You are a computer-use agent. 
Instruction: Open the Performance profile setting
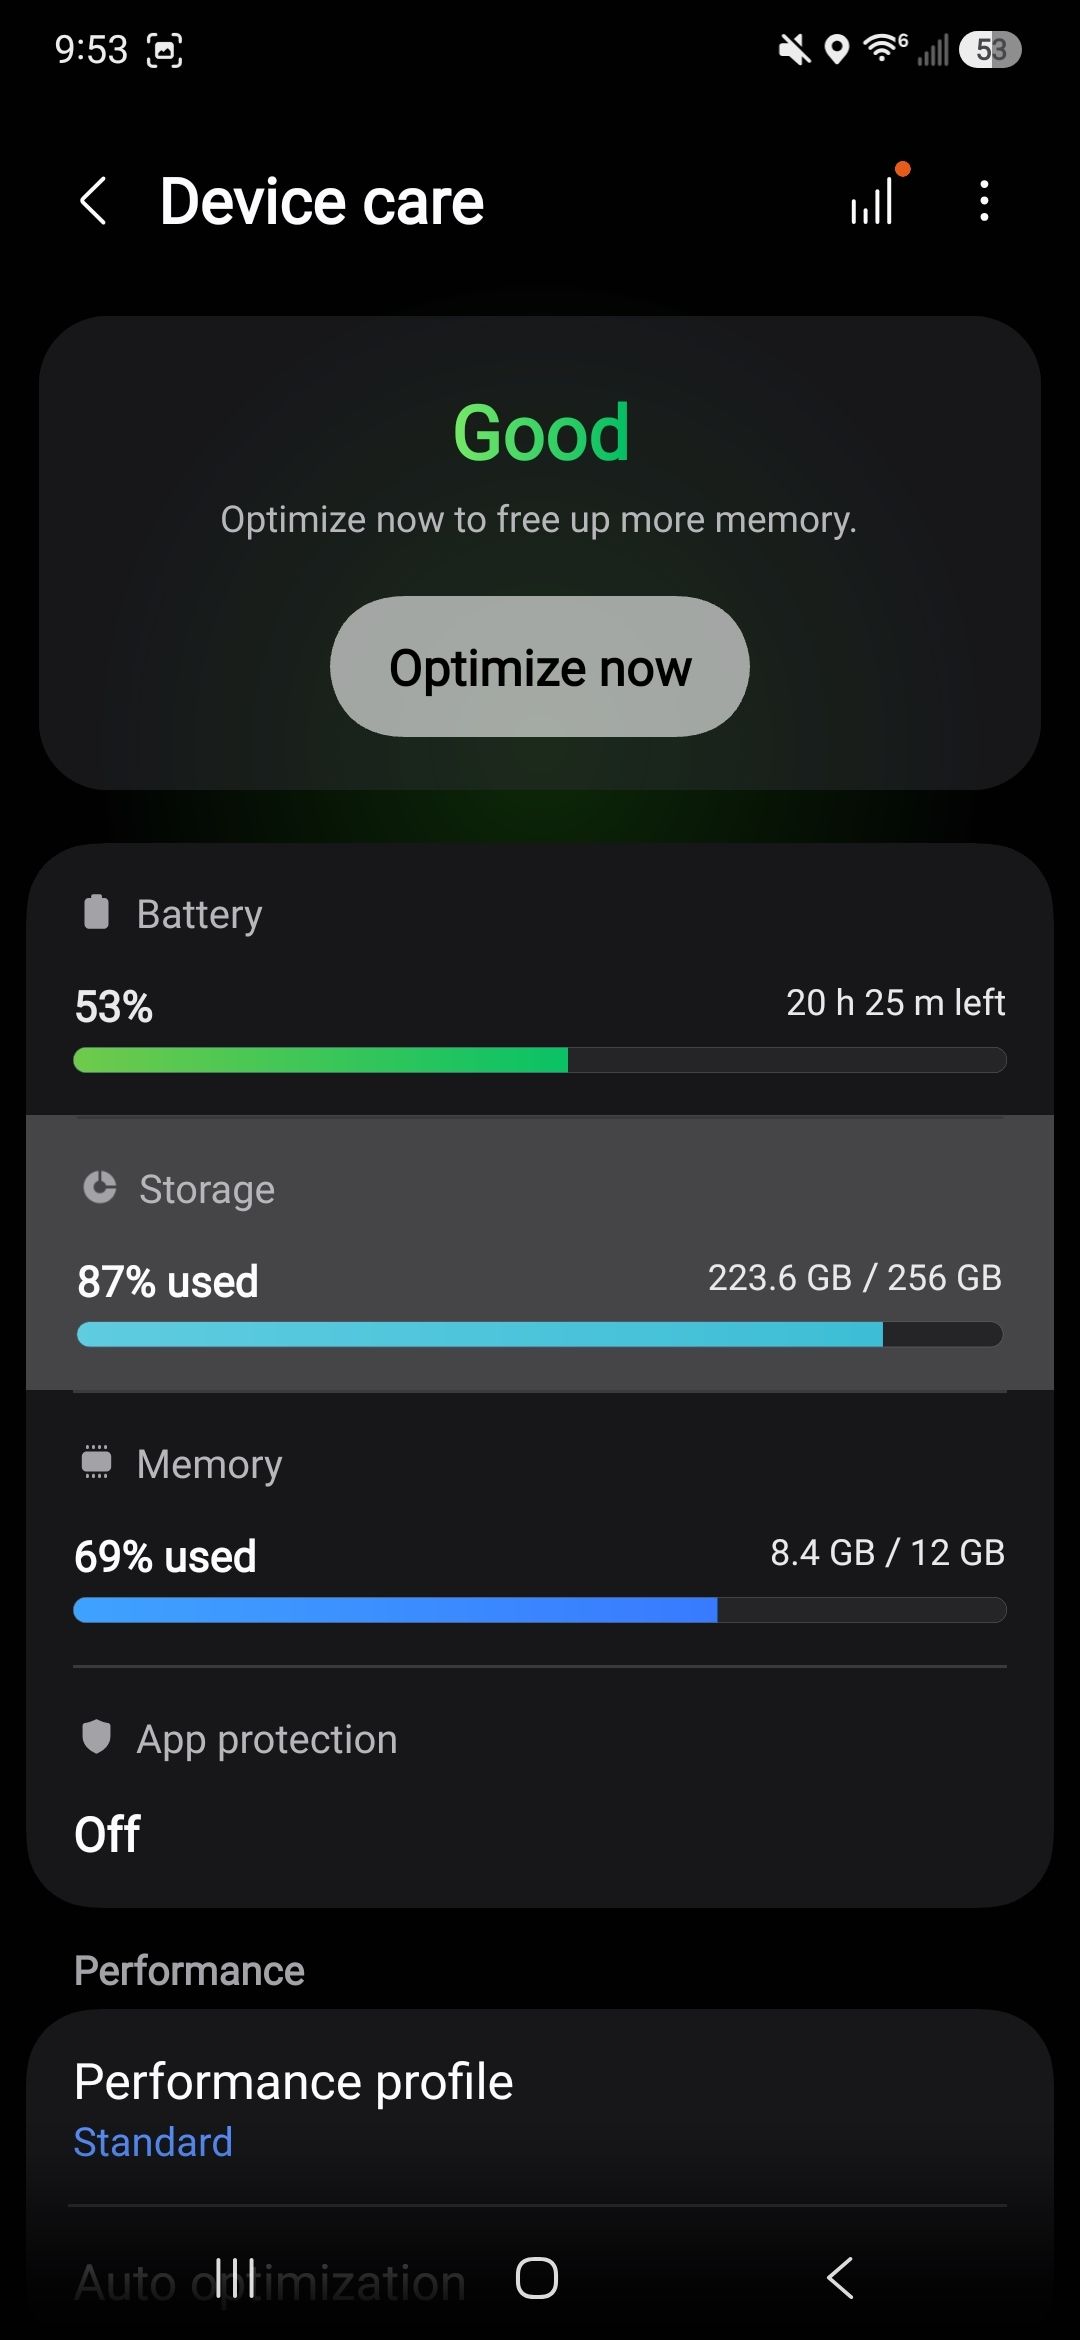tap(540, 2108)
